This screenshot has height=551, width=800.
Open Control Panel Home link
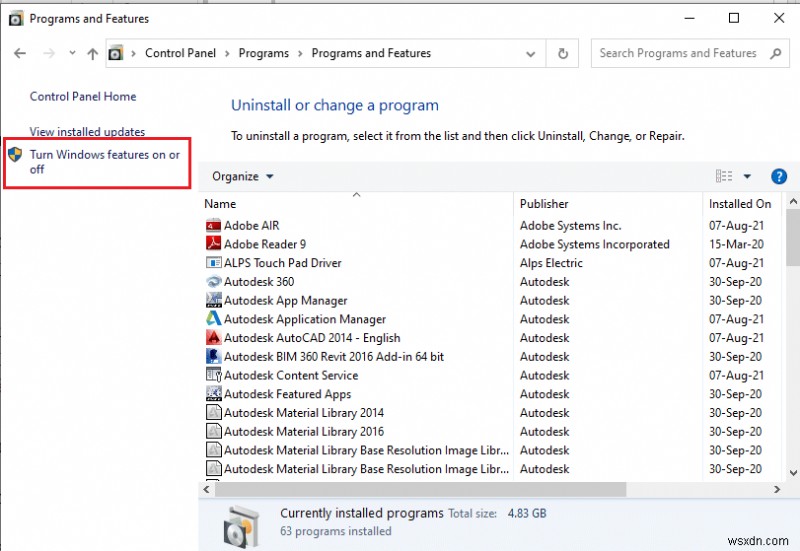83,96
